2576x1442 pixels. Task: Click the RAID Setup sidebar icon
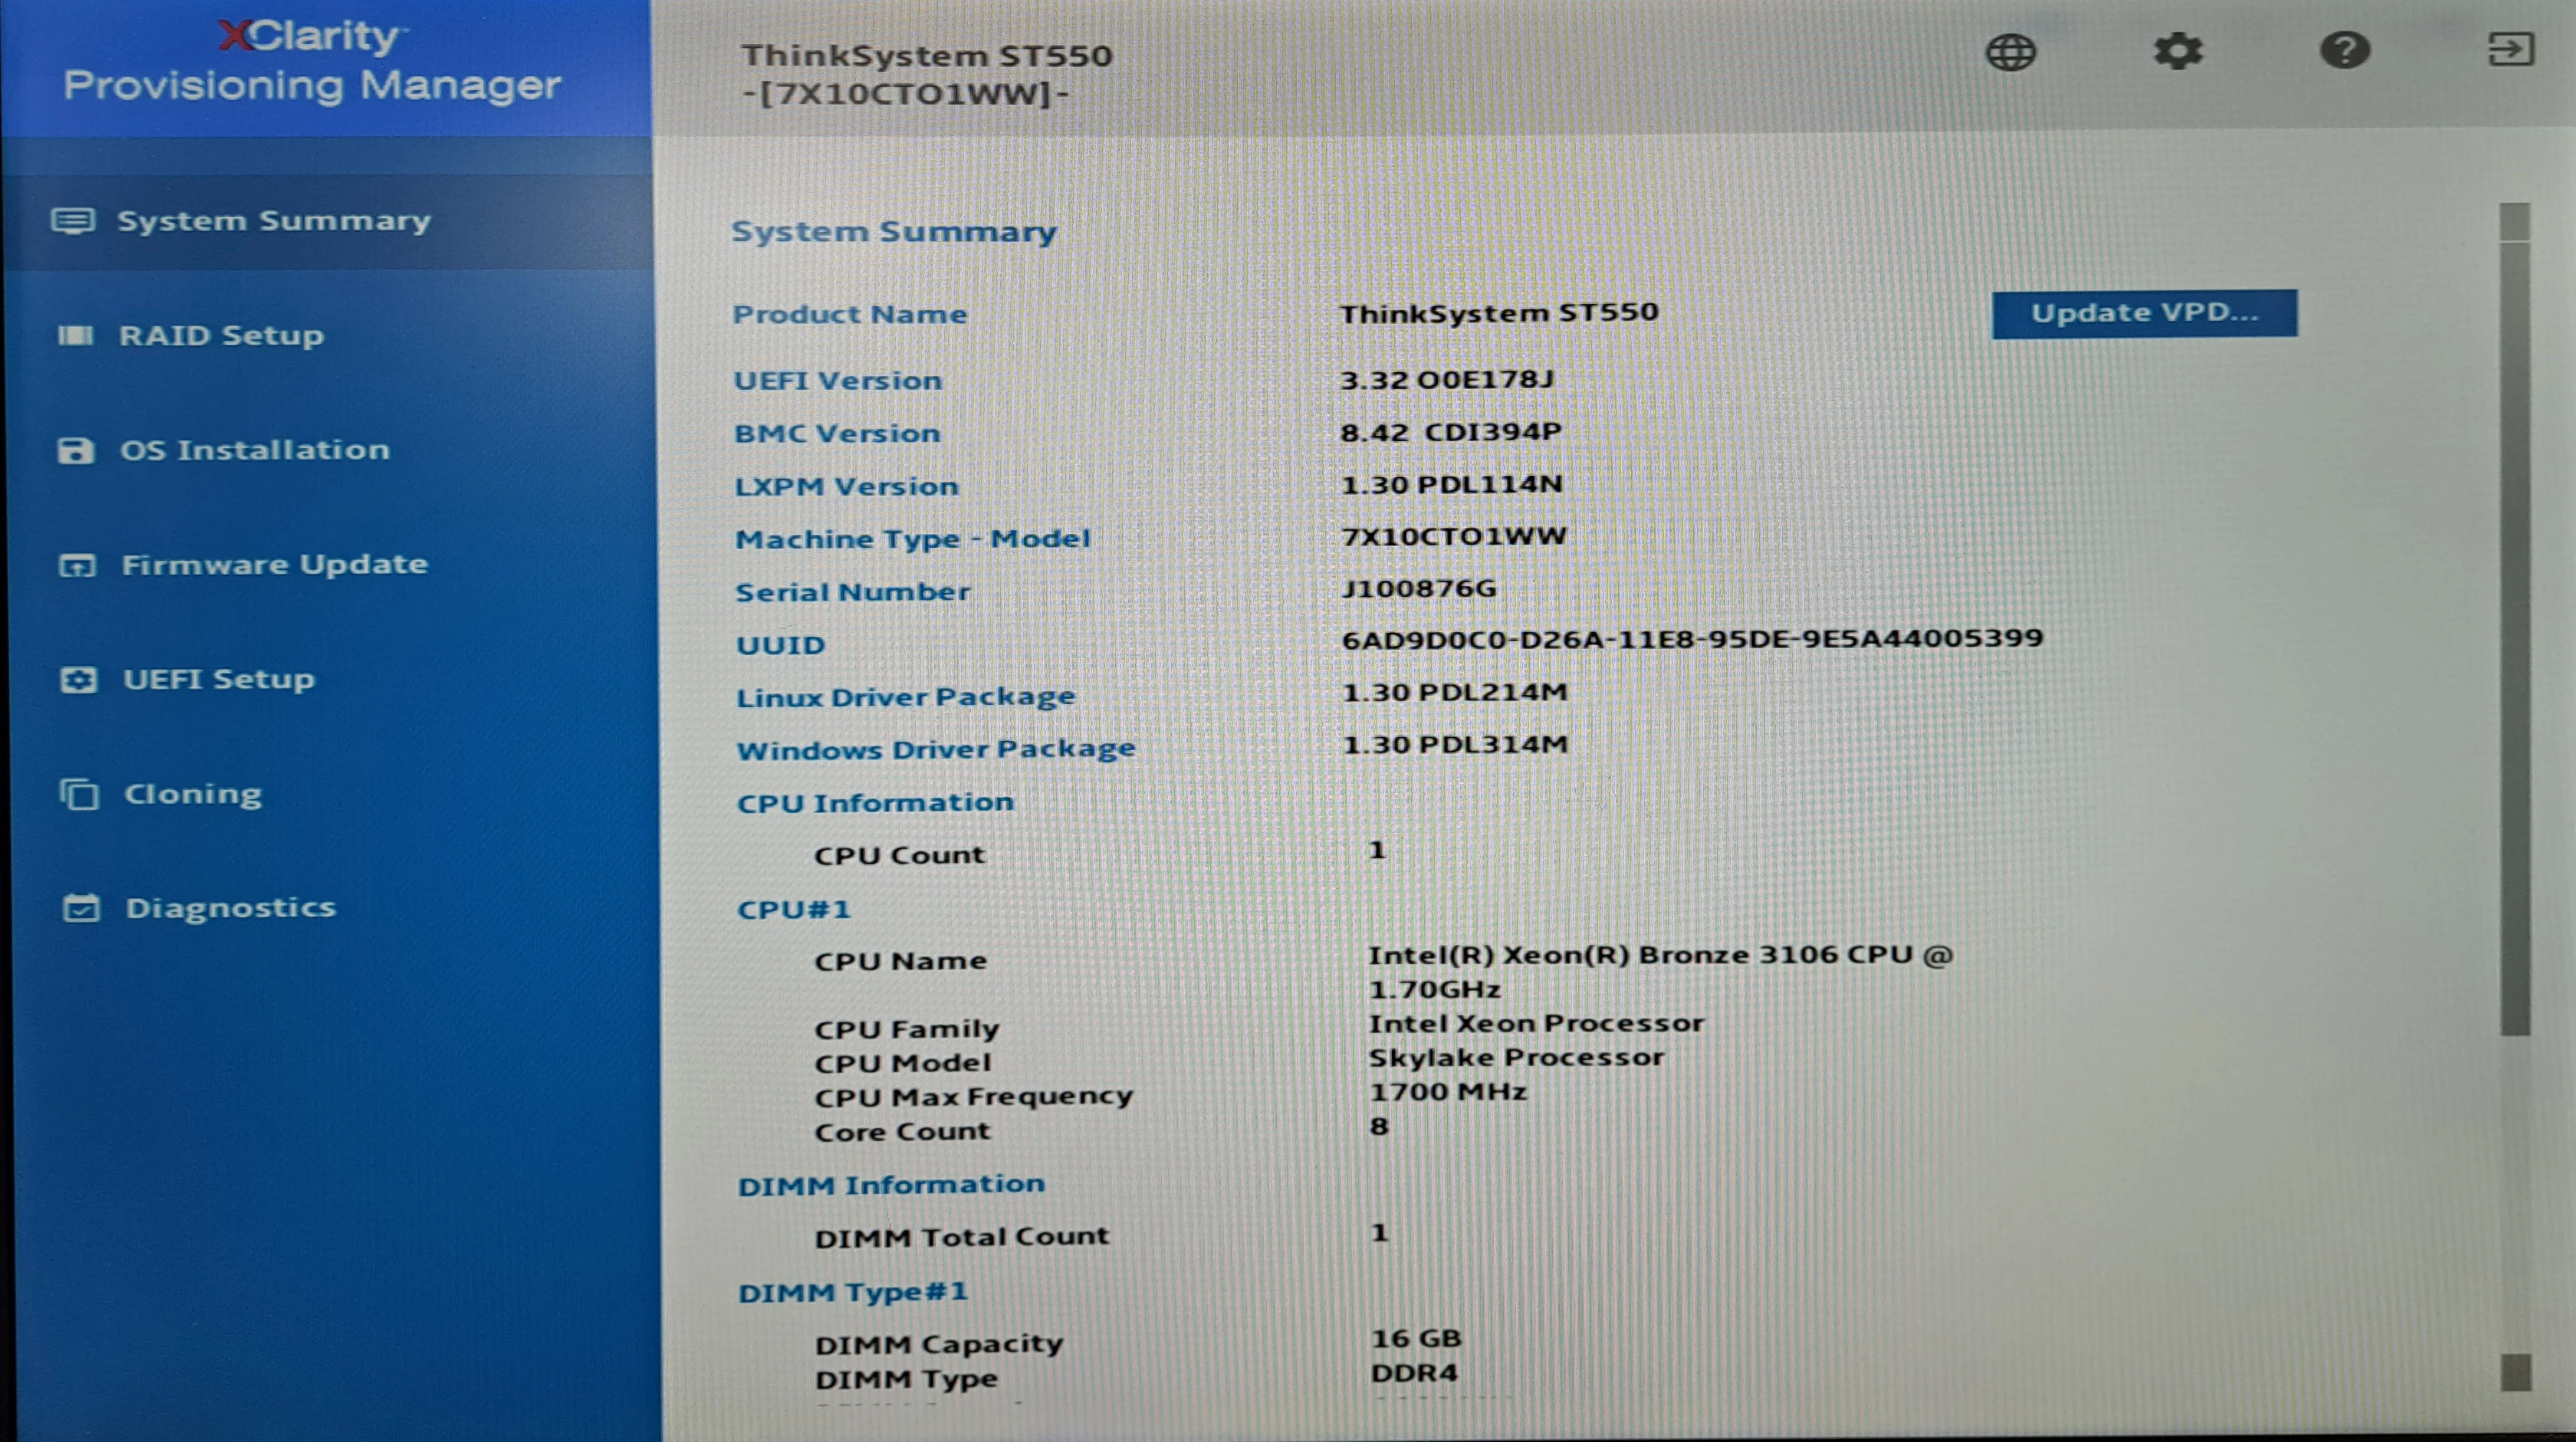click(75, 336)
